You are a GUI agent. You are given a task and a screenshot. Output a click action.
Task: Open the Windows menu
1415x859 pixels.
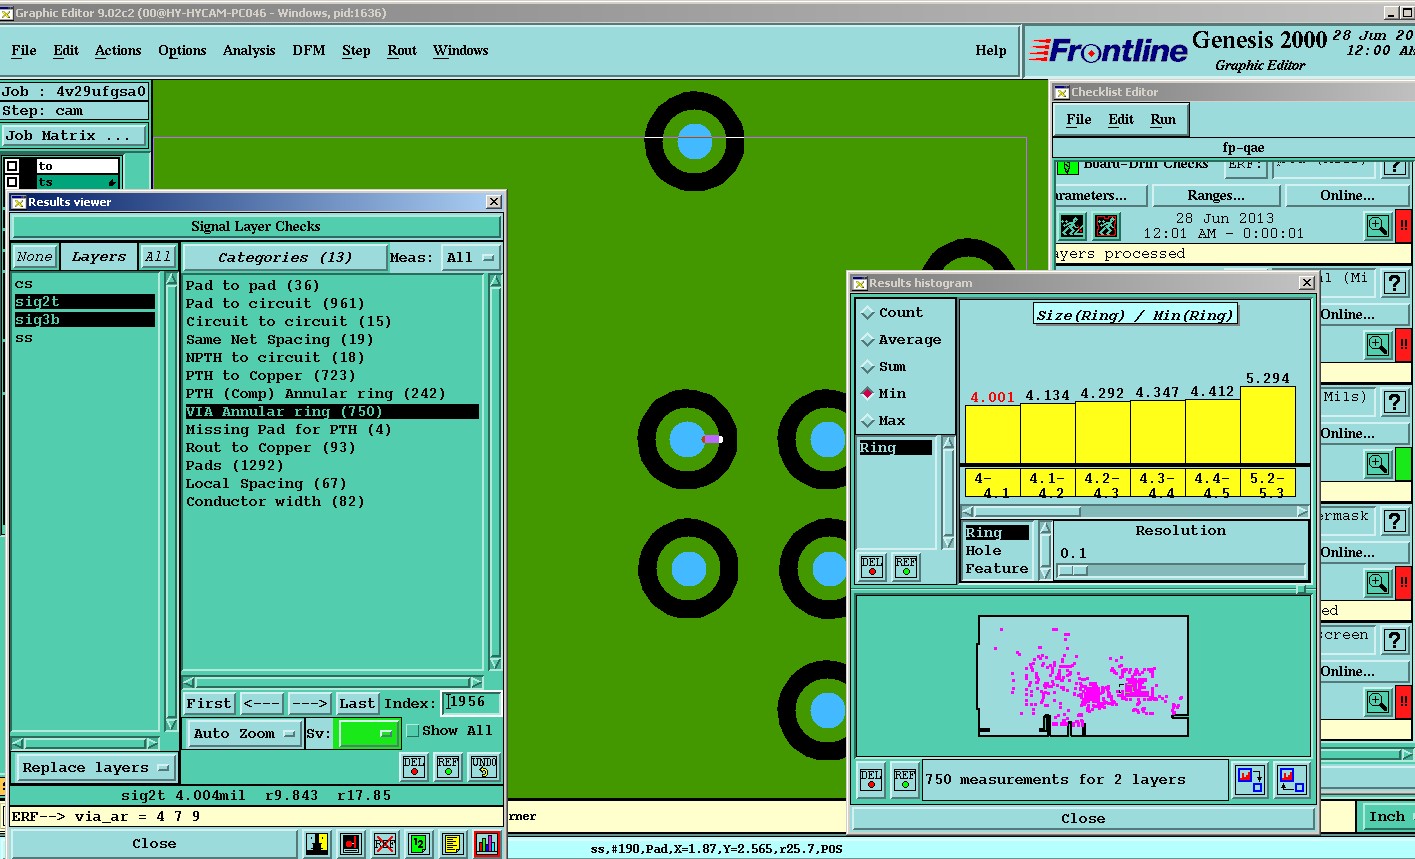(461, 50)
